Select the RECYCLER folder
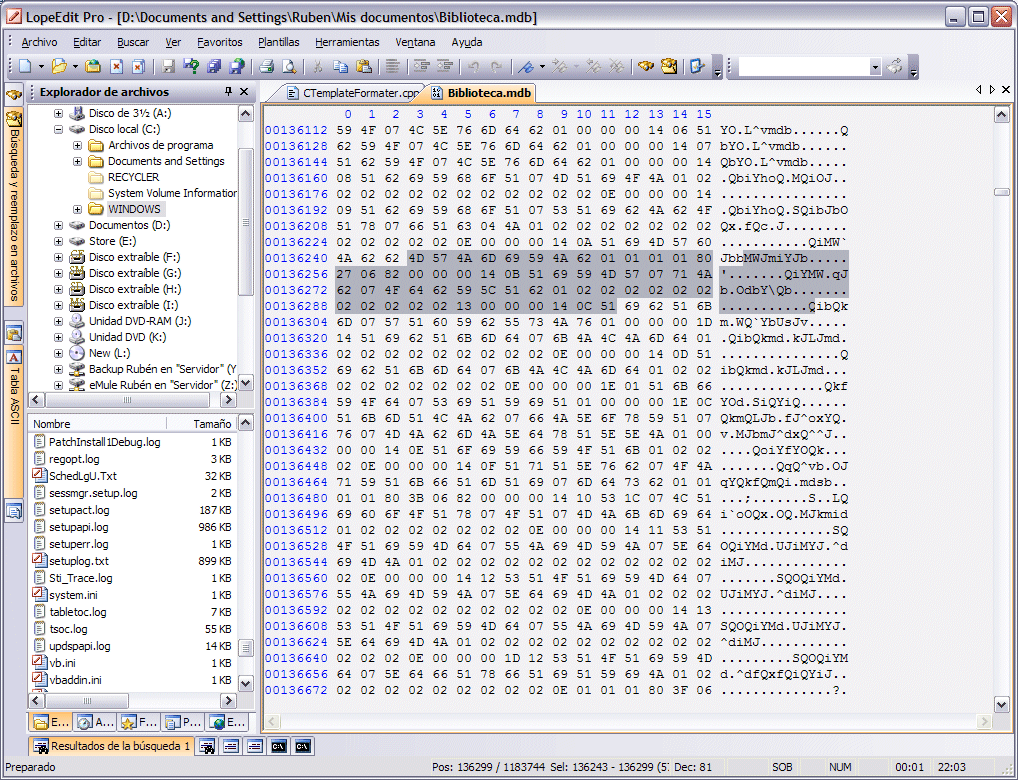 133,177
